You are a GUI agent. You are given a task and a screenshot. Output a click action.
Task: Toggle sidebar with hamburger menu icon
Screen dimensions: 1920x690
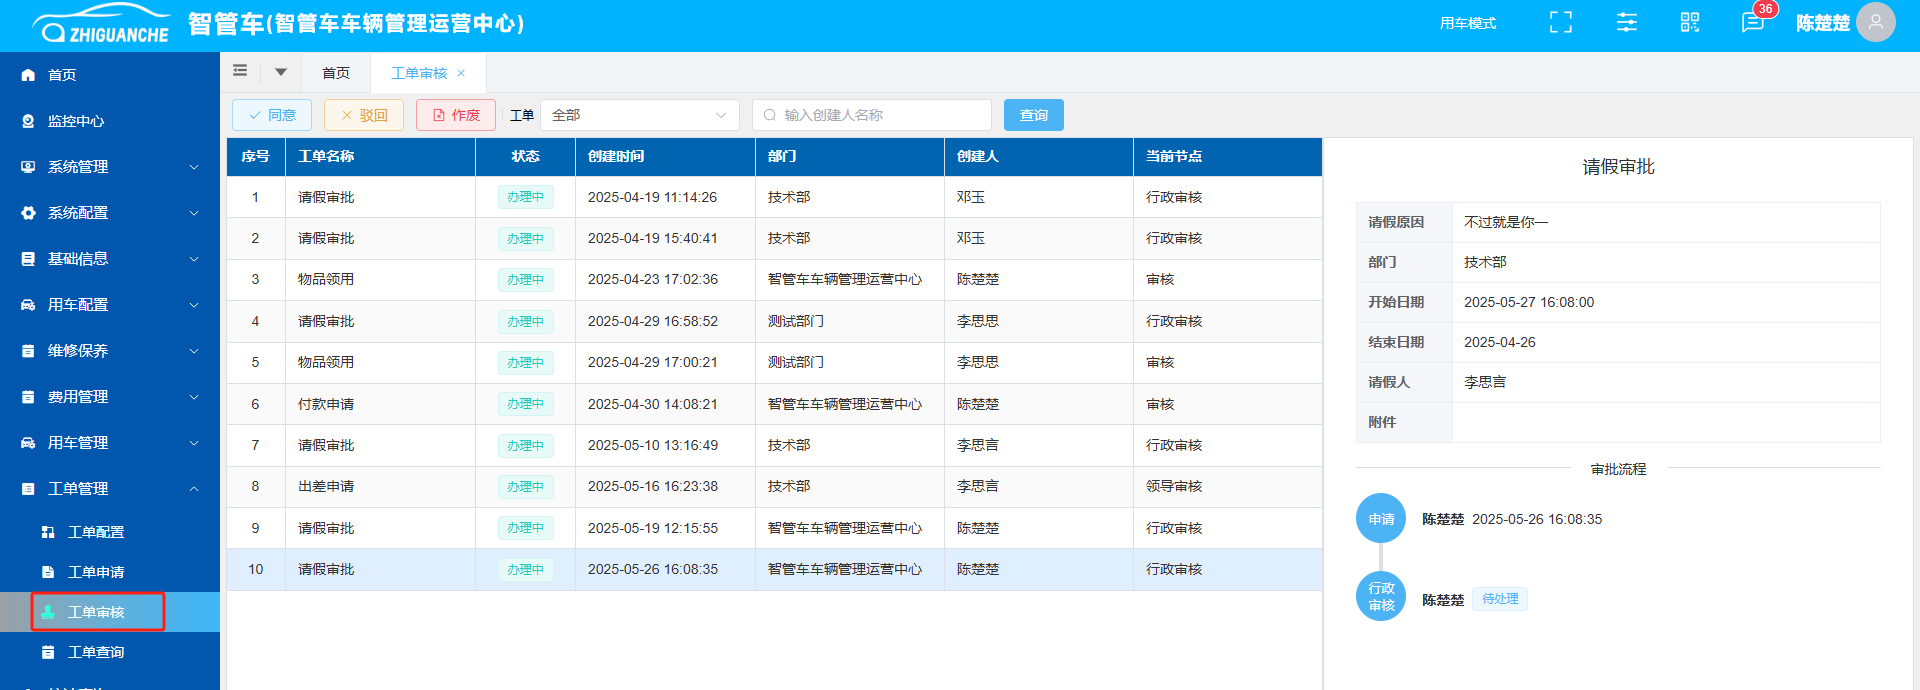(x=240, y=71)
